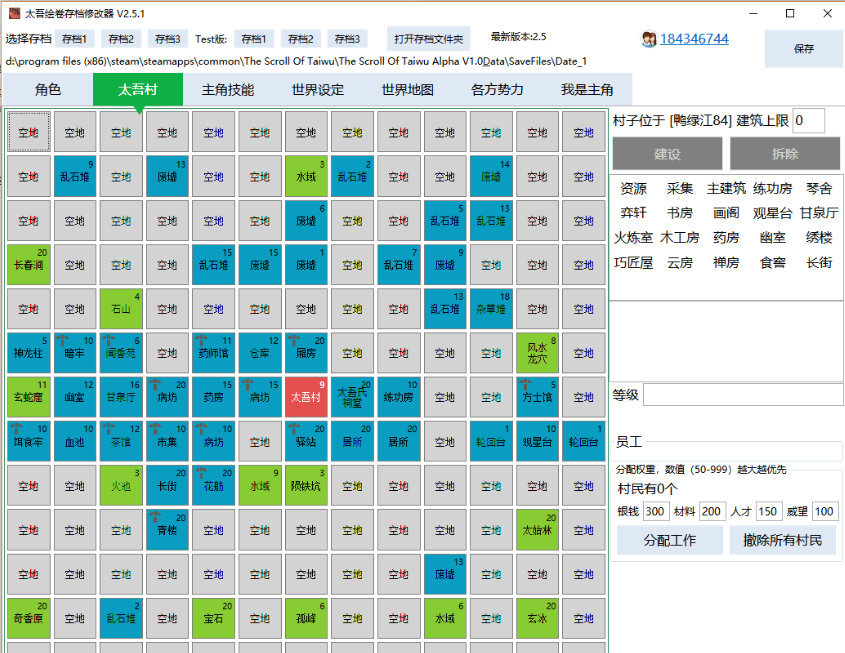Open the 184346744 link
The height and width of the screenshot is (653, 845).
[x=694, y=39]
